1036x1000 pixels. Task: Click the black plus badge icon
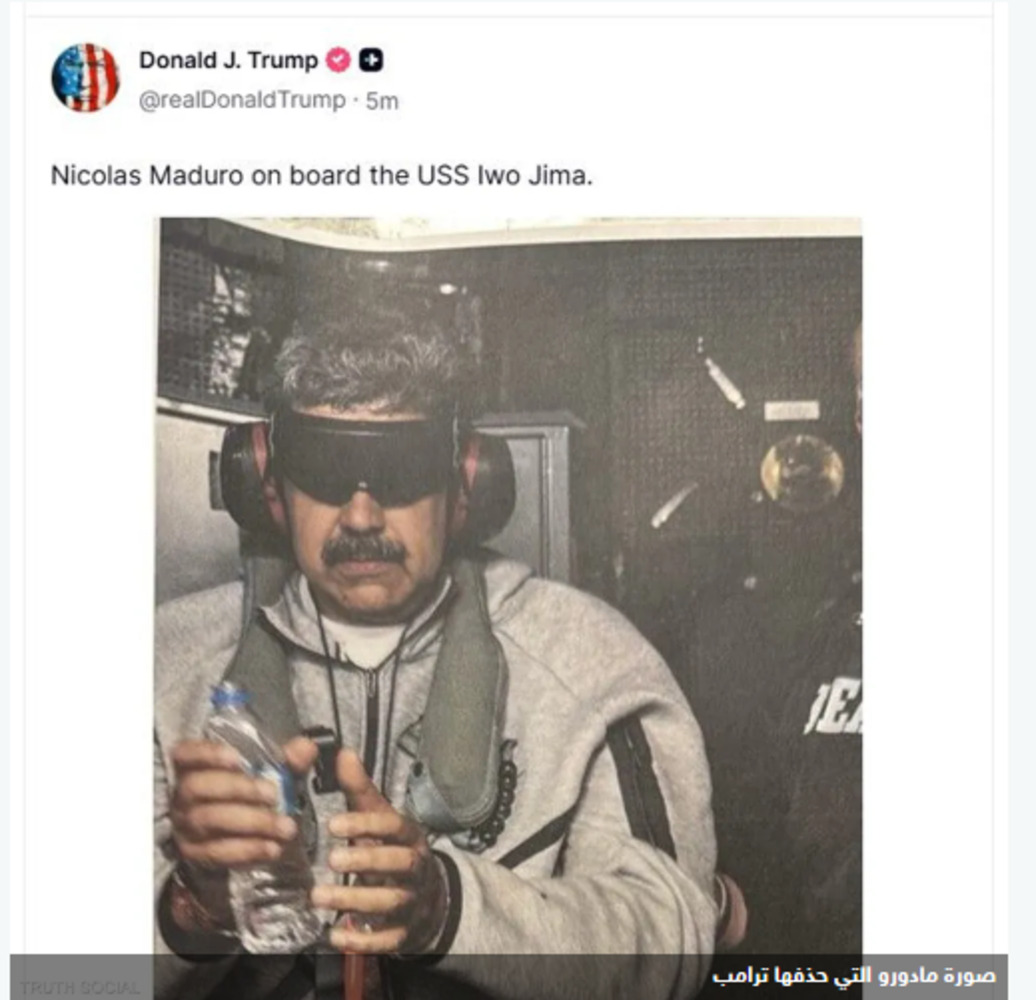tap(371, 61)
